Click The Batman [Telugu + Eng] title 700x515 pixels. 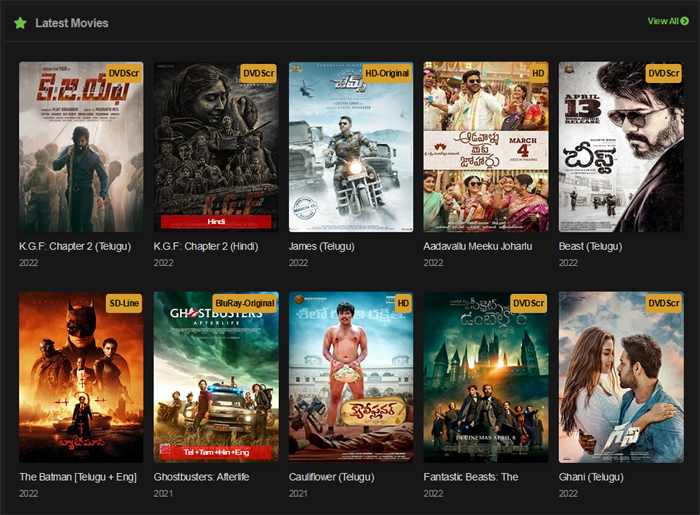78,477
